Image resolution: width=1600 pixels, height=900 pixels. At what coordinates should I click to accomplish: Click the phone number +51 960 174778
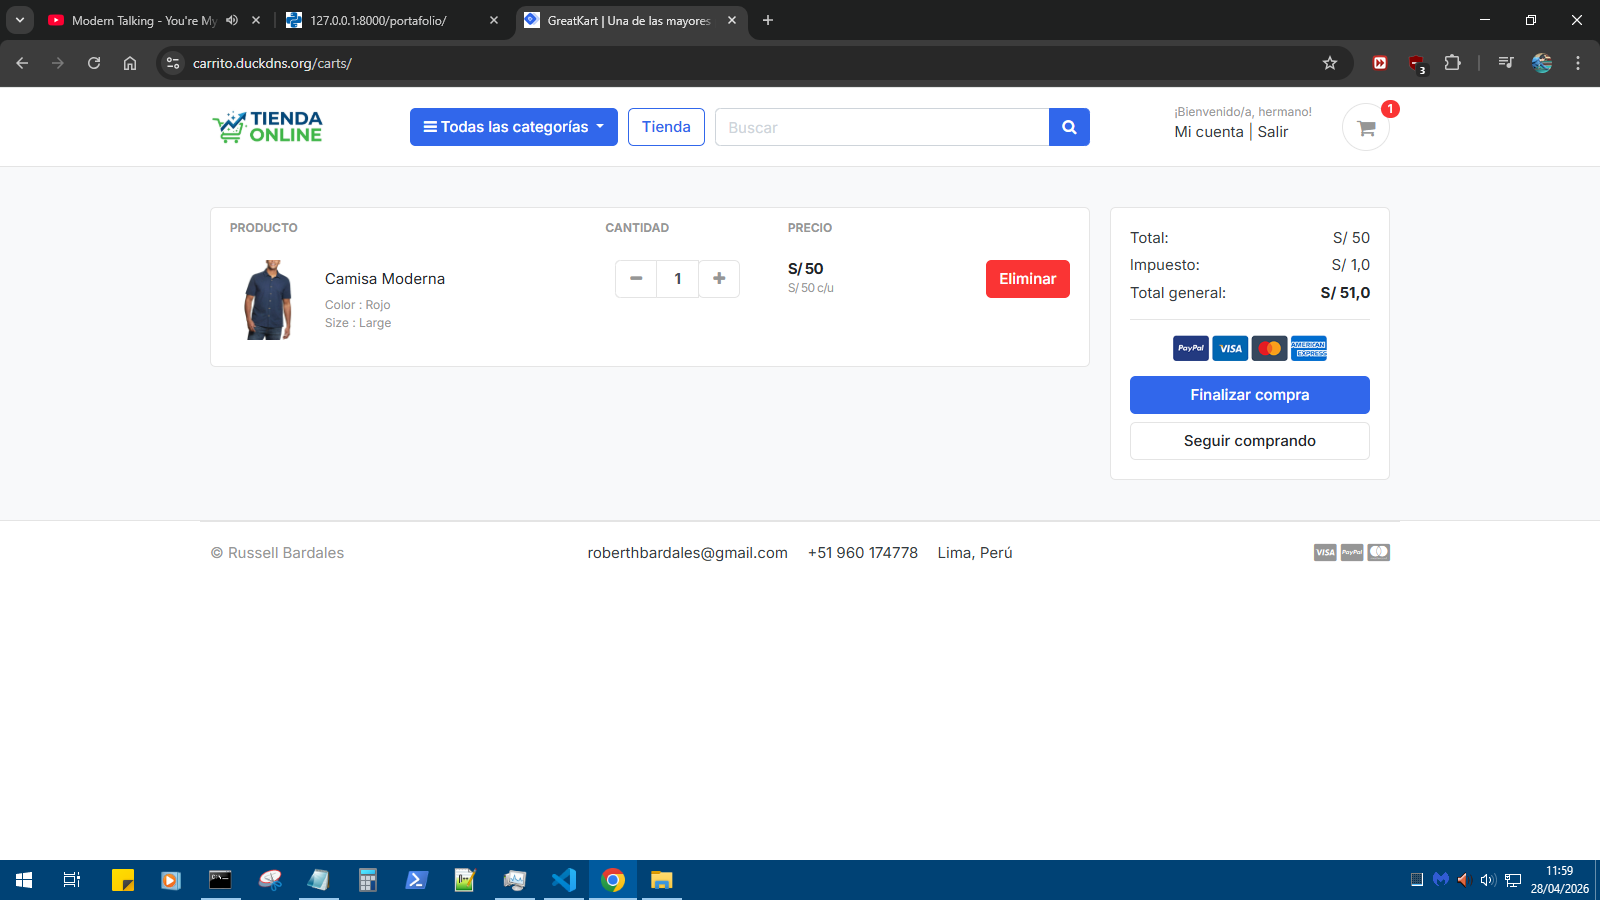[x=863, y=553]
